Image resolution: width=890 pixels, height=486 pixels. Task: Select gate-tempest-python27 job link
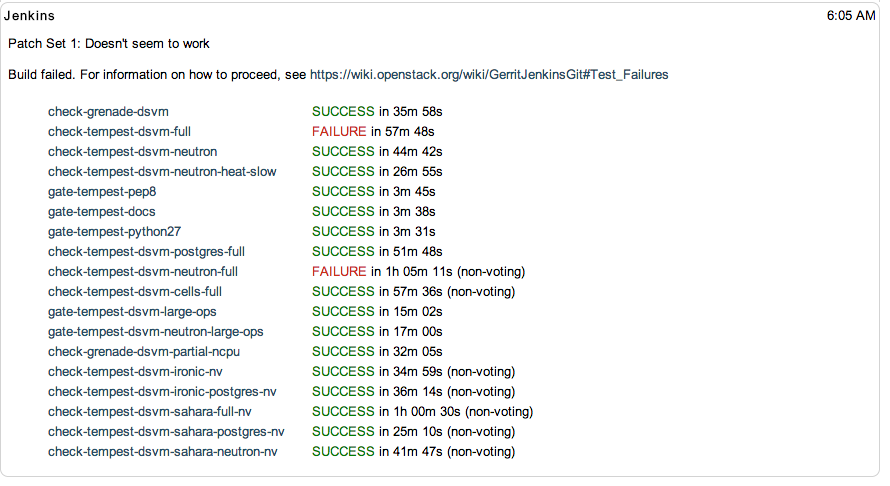click(114, 231)
